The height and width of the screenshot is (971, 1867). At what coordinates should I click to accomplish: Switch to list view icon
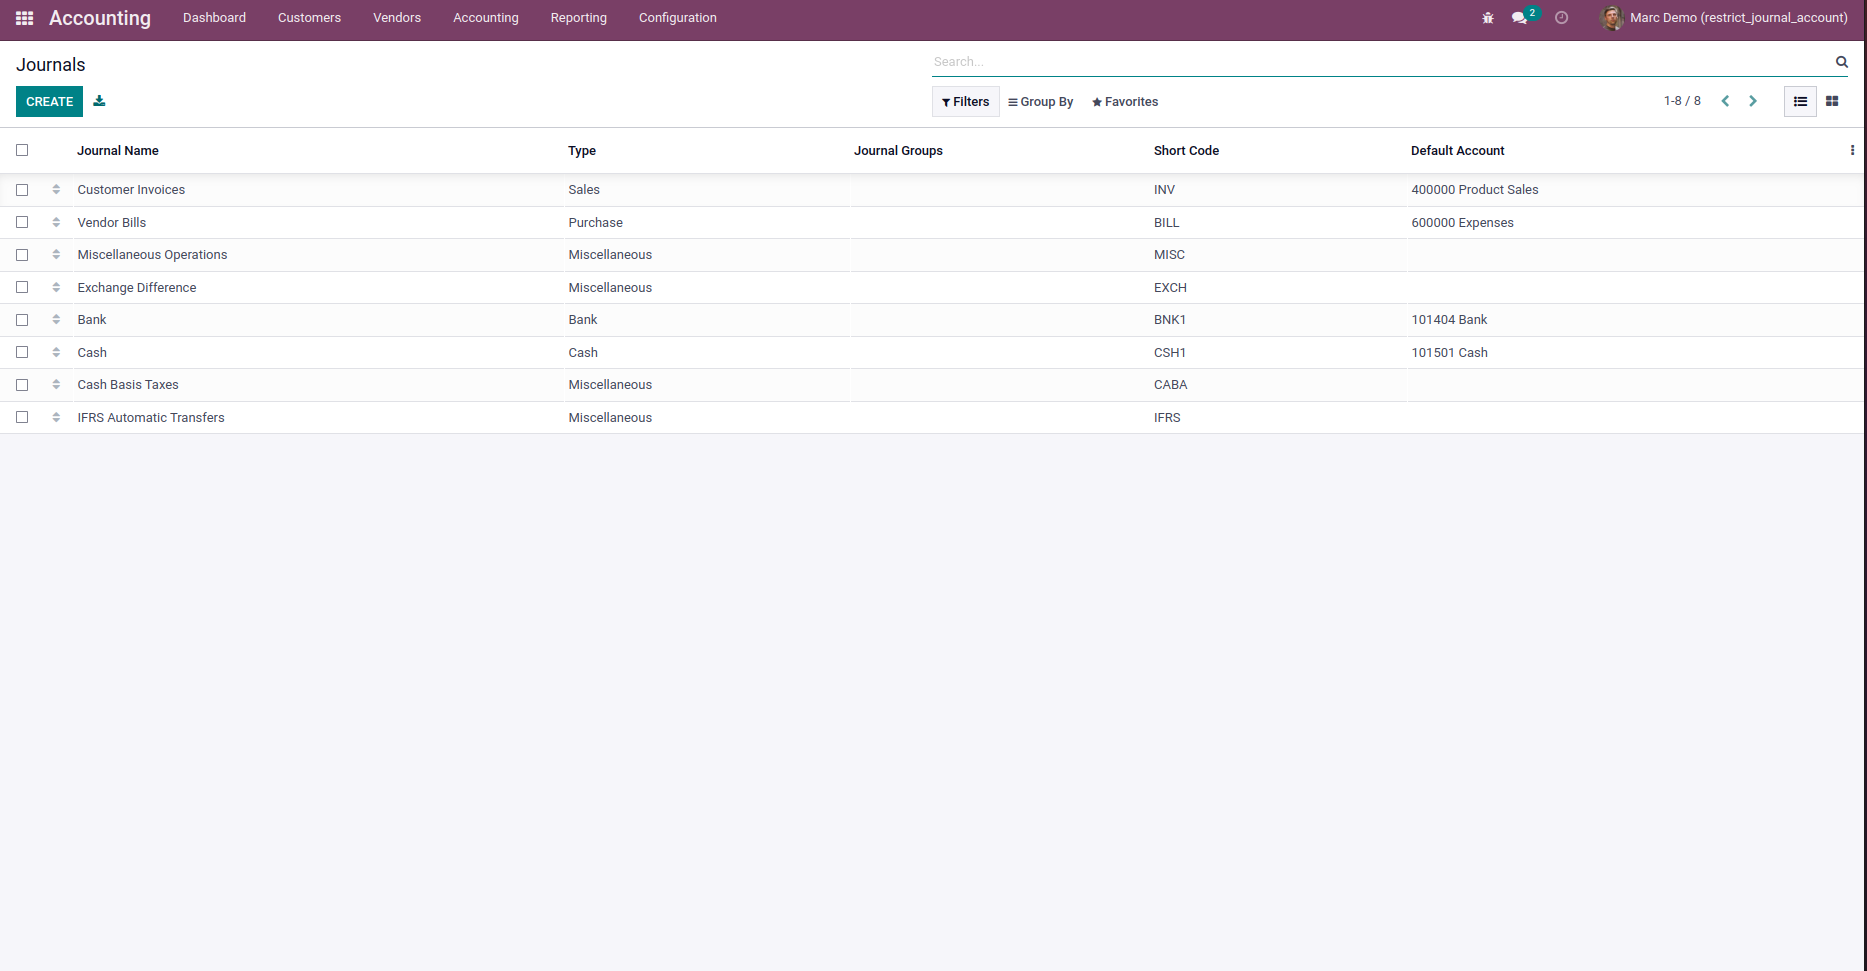pyautogui.click(x=1800, y=101)
